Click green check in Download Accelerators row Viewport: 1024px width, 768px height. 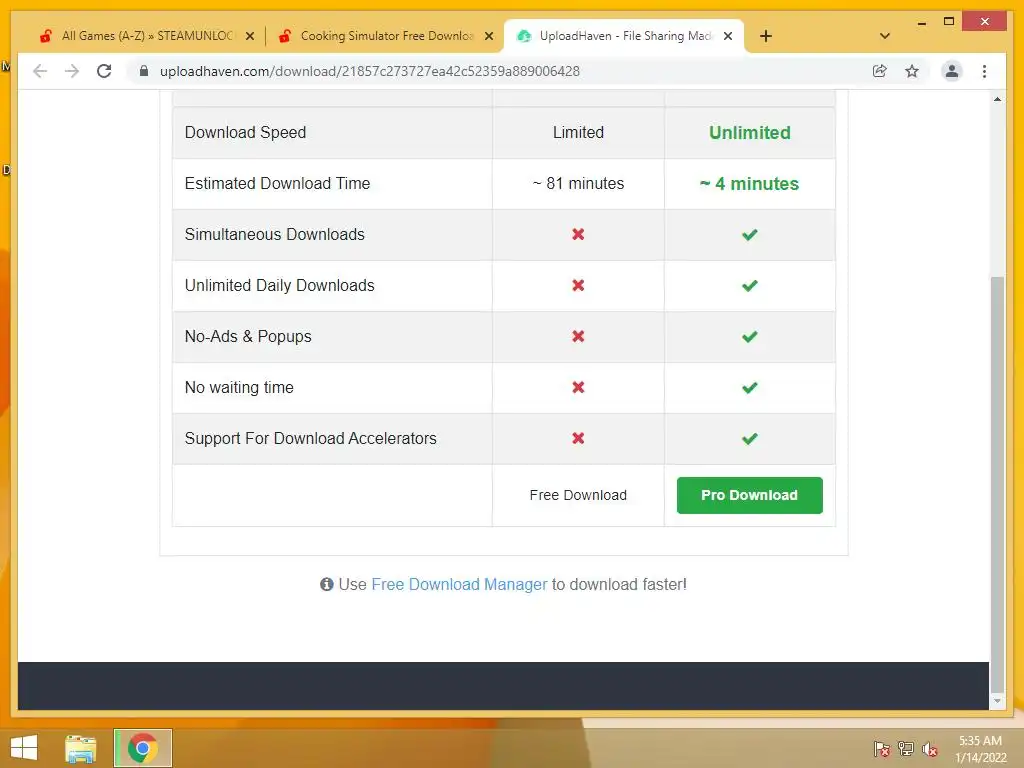tap(750, 438)
